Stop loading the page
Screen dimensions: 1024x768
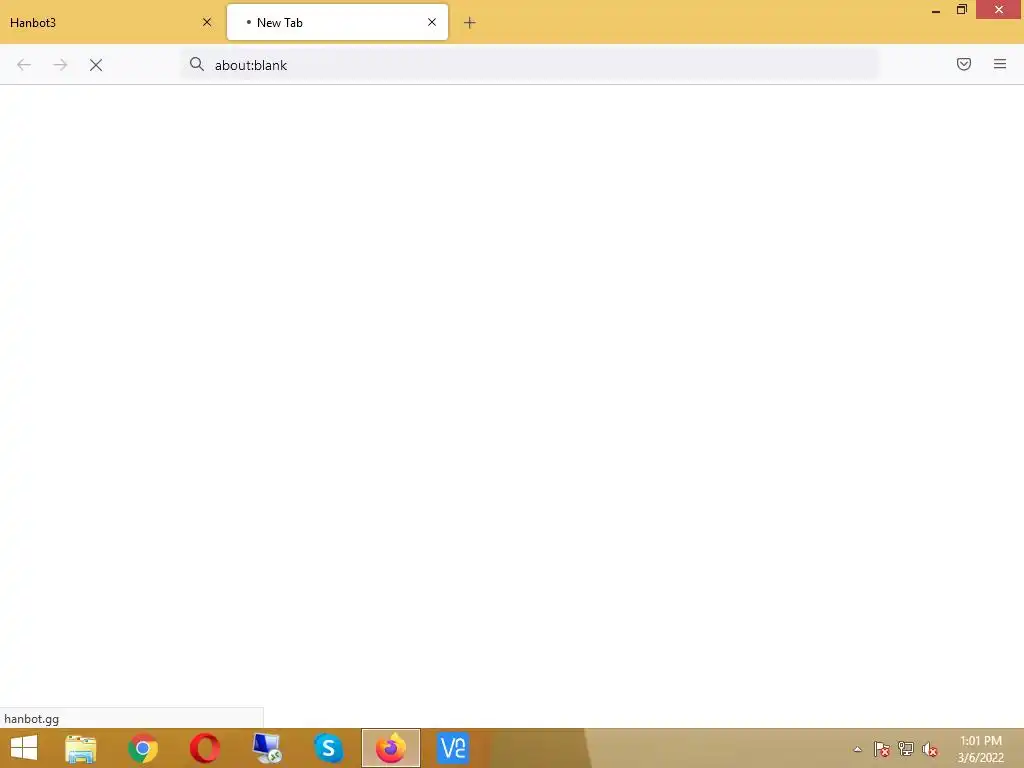[96, 65]
